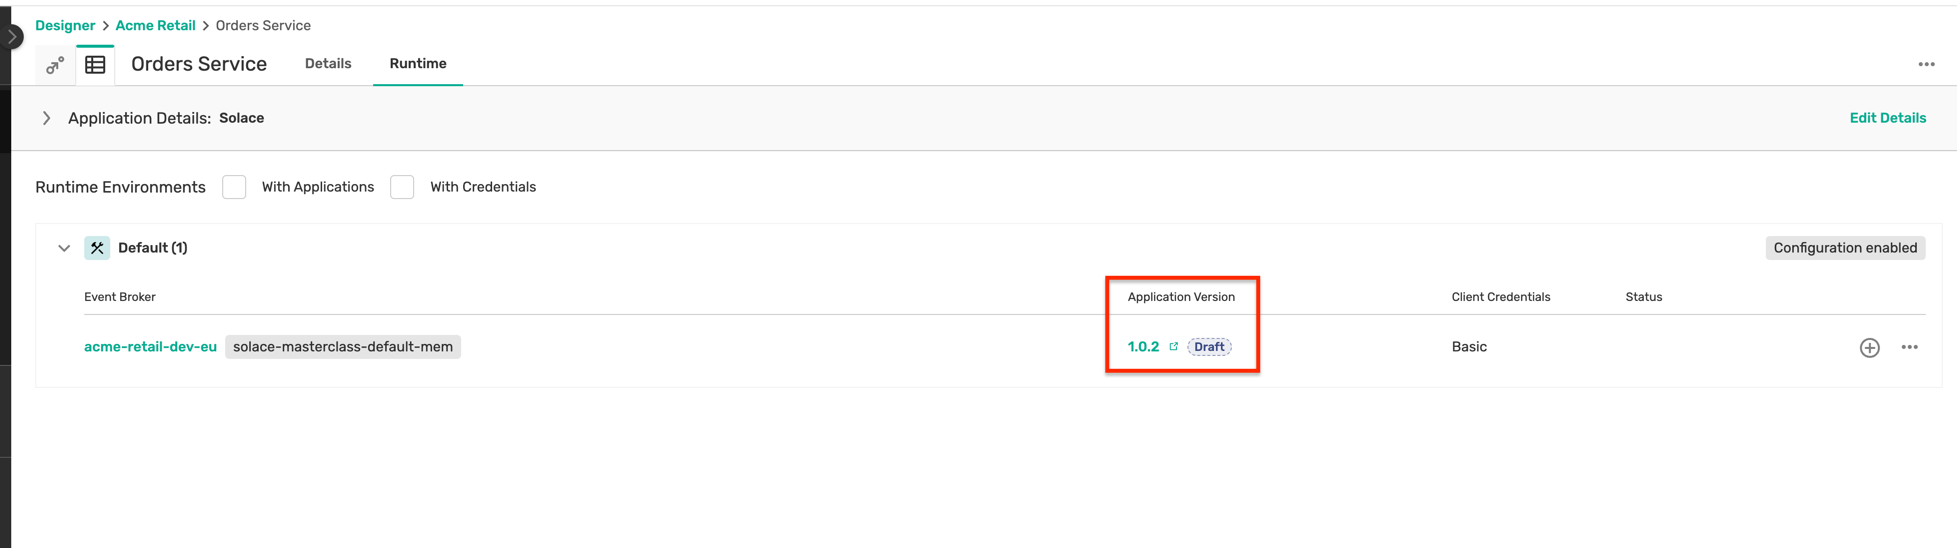Select the Runtime tab
The height and width of the screenshot is (548, 1957).
(x=418, y=64)
